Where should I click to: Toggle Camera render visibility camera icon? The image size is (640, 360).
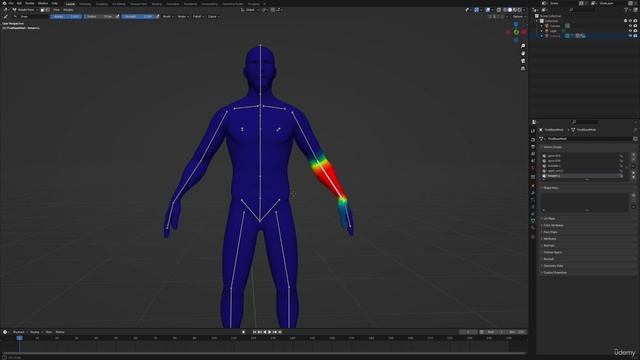635,26
